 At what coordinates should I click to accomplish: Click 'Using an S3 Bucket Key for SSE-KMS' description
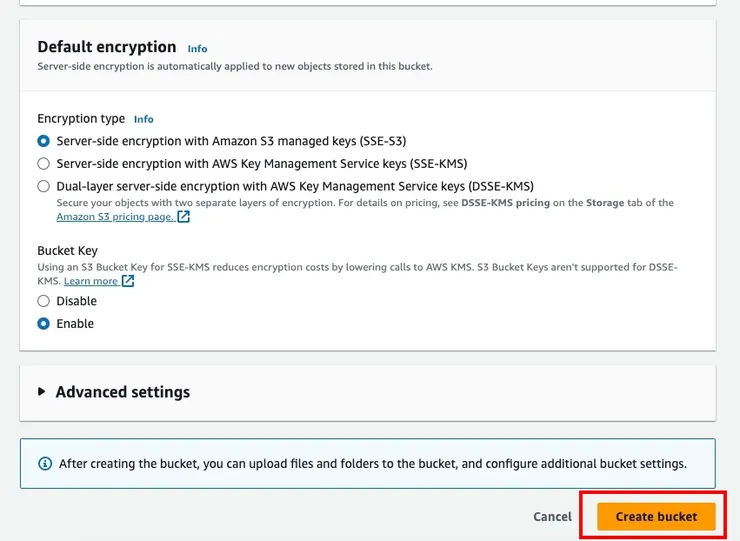coord(357,274)
